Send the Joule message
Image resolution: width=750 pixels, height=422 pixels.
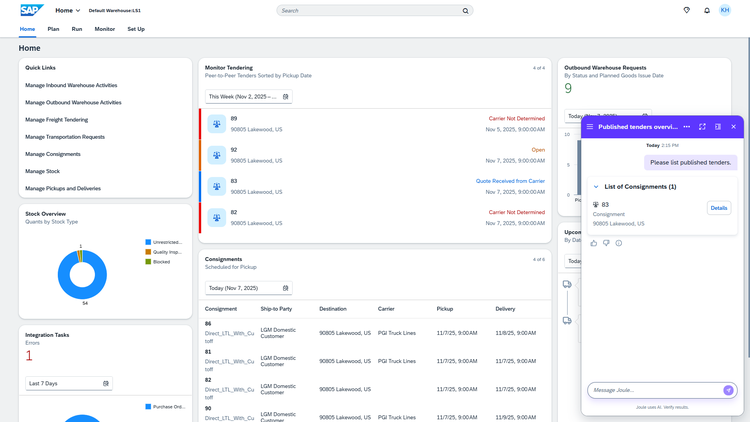728,390
